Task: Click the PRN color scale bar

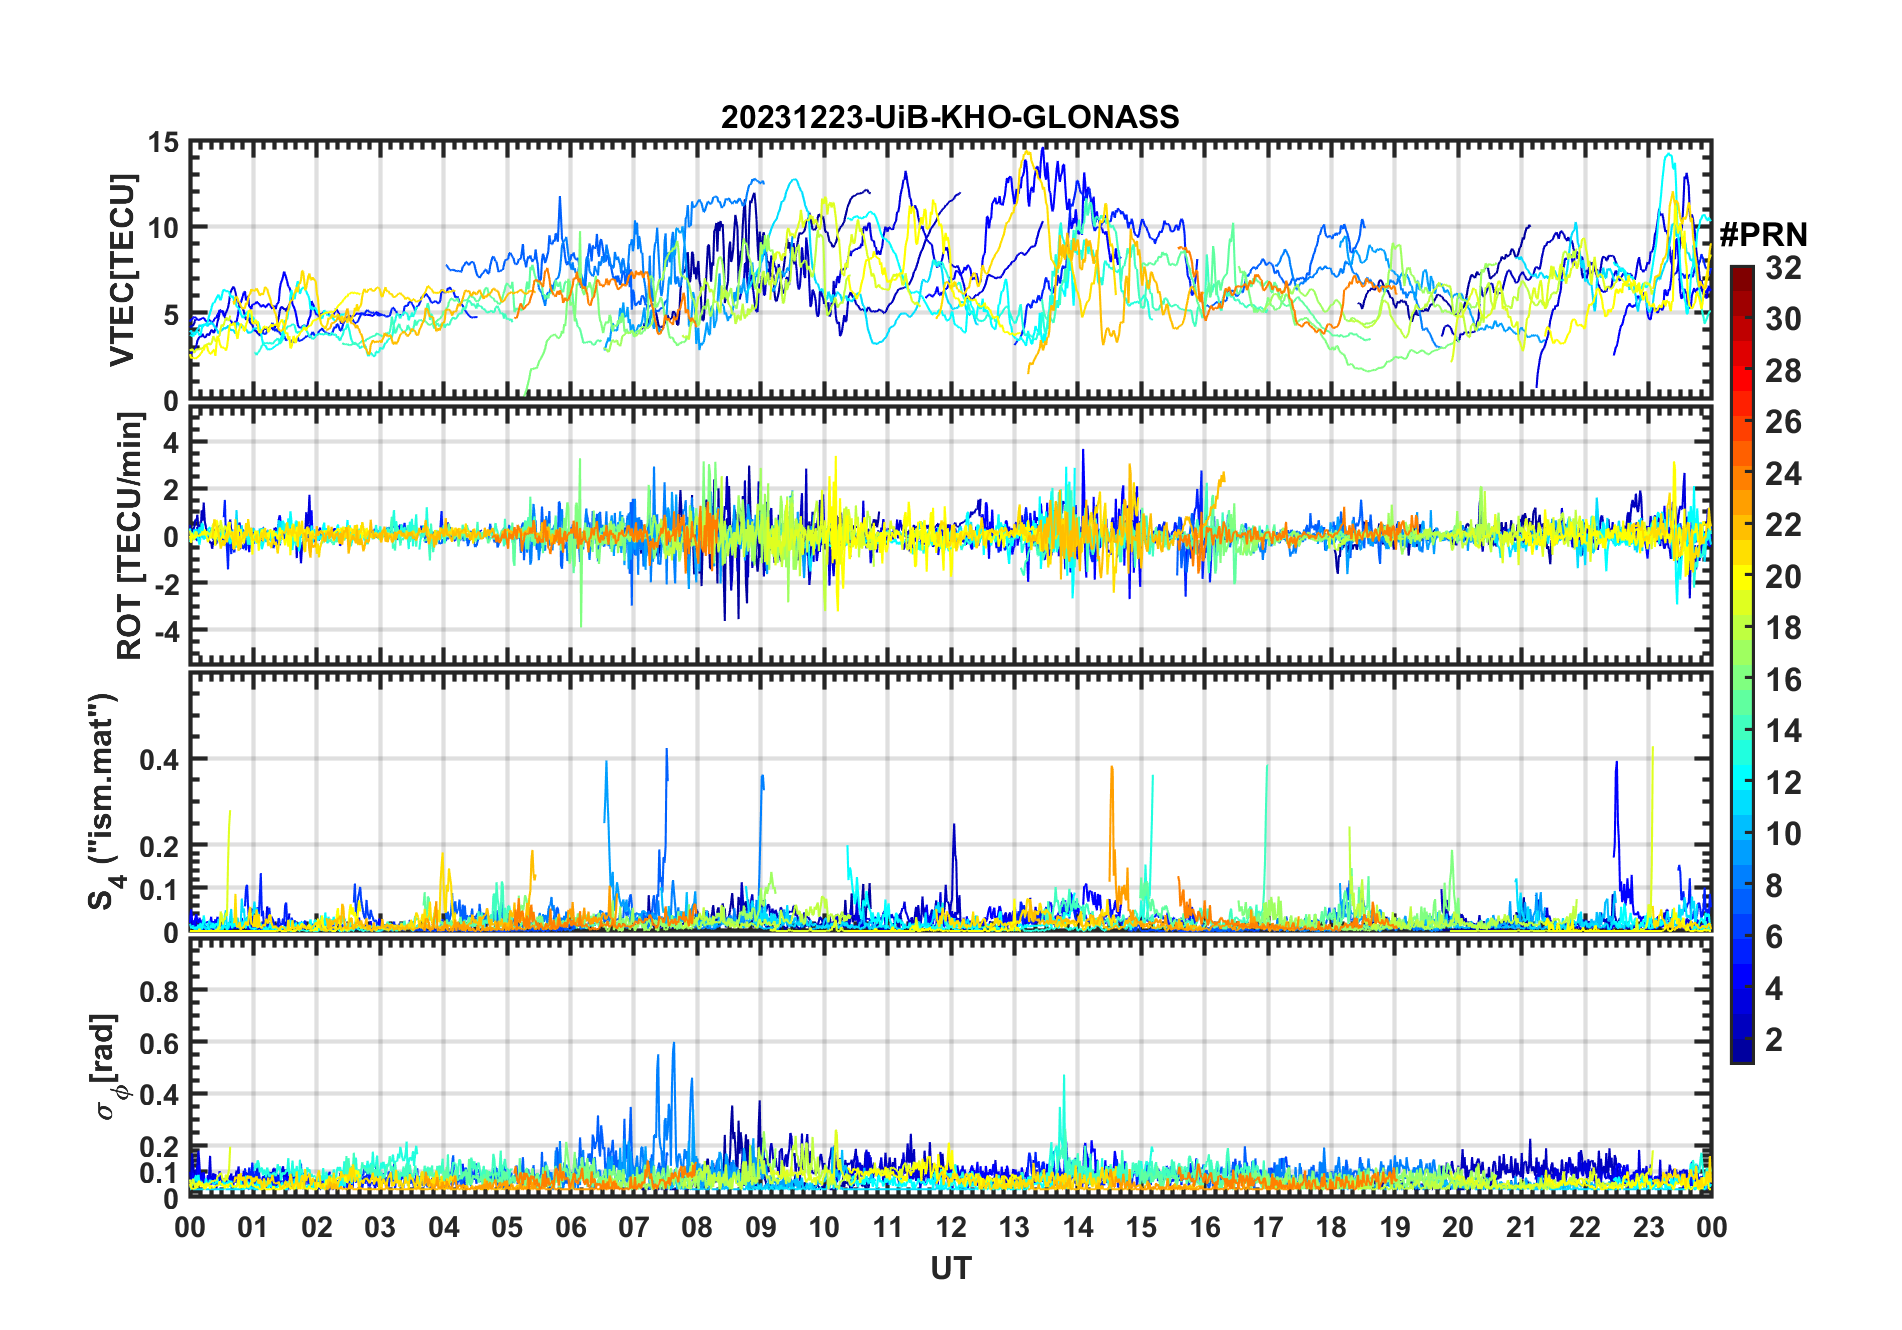Action: (1741, 664)
